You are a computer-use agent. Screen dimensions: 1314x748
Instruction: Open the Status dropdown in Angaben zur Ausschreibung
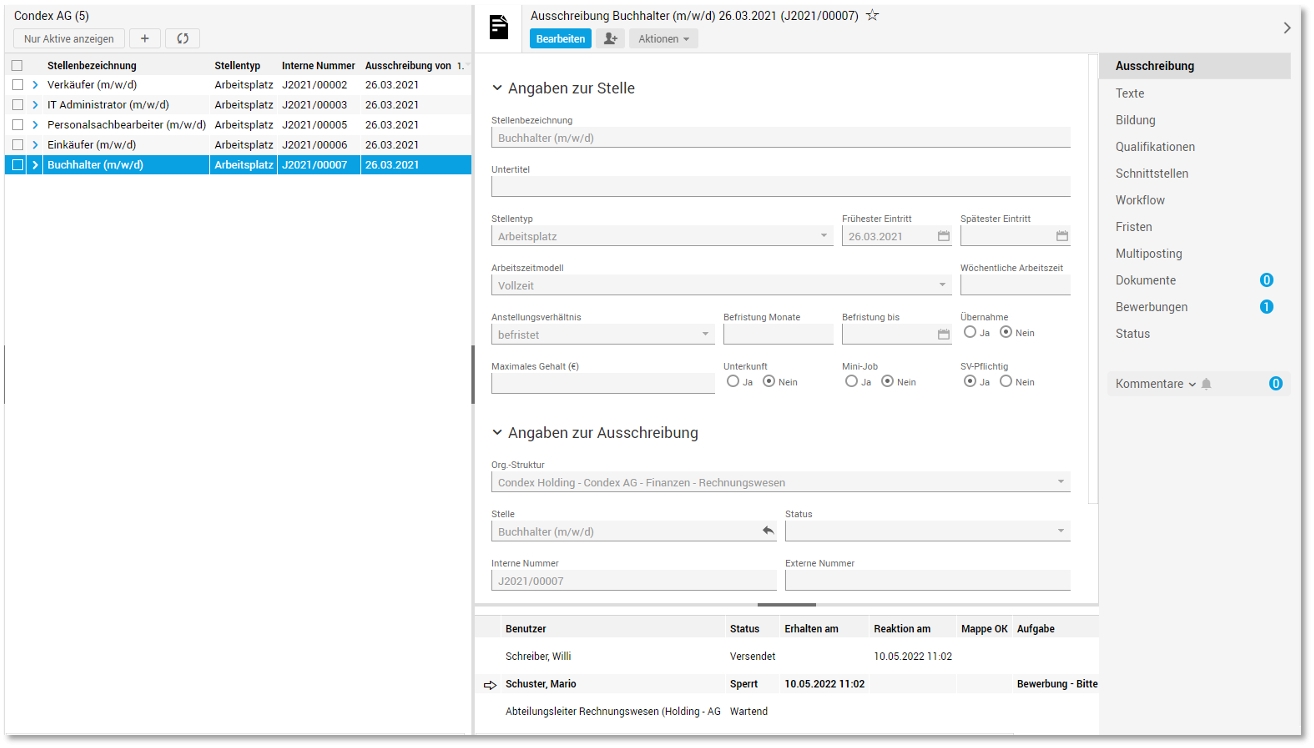pos(1061,531)
